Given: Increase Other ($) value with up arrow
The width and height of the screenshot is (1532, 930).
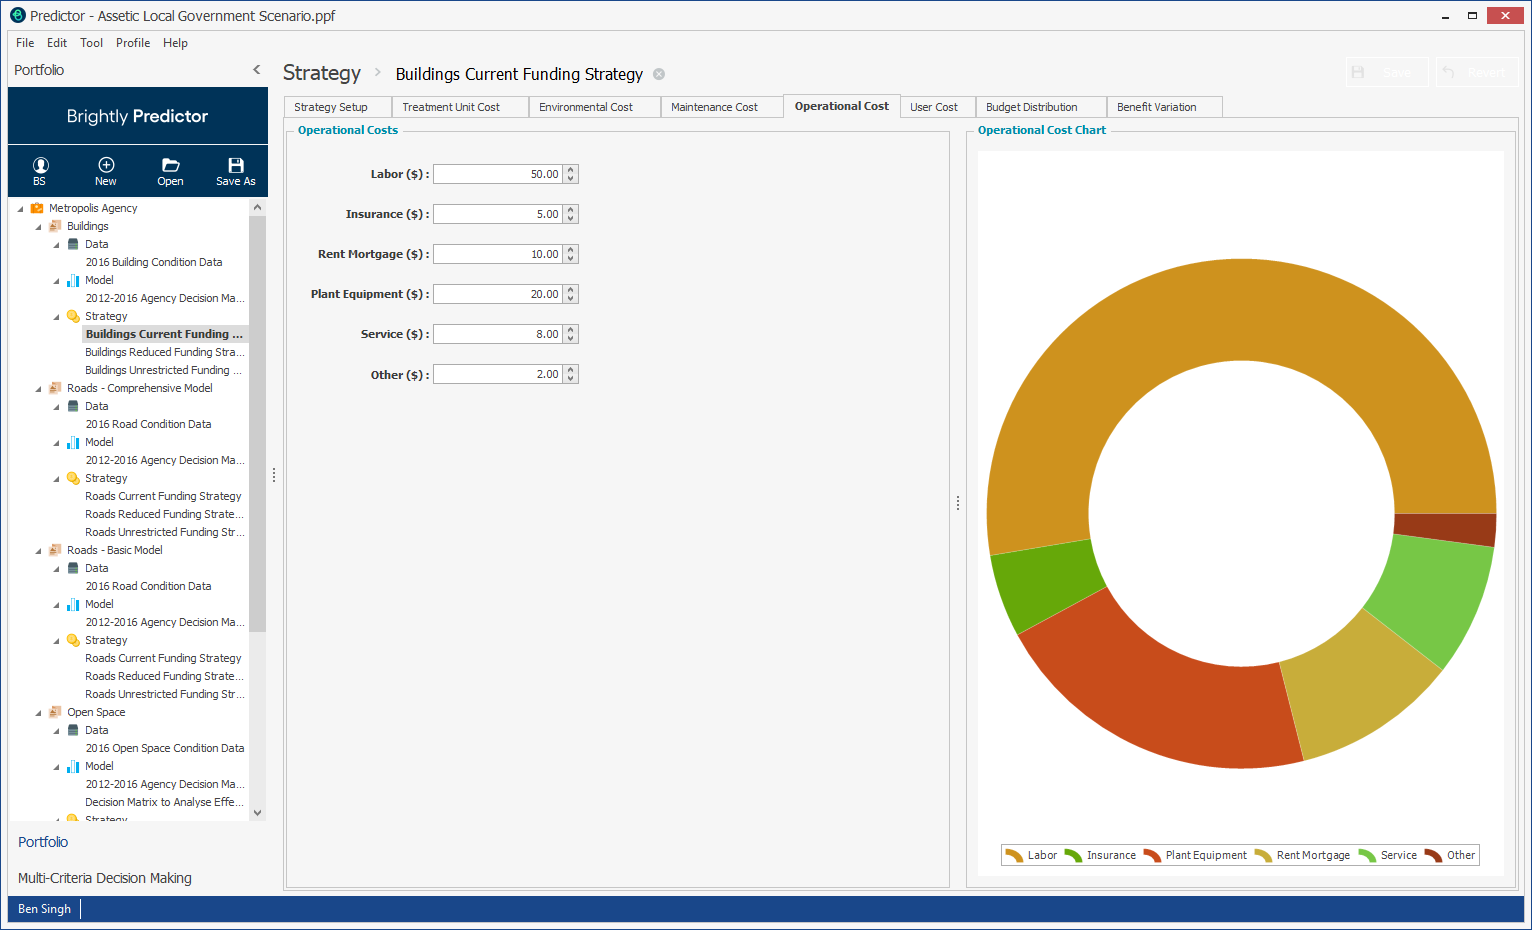Looking at the screenshot, I should pos(571,370).
